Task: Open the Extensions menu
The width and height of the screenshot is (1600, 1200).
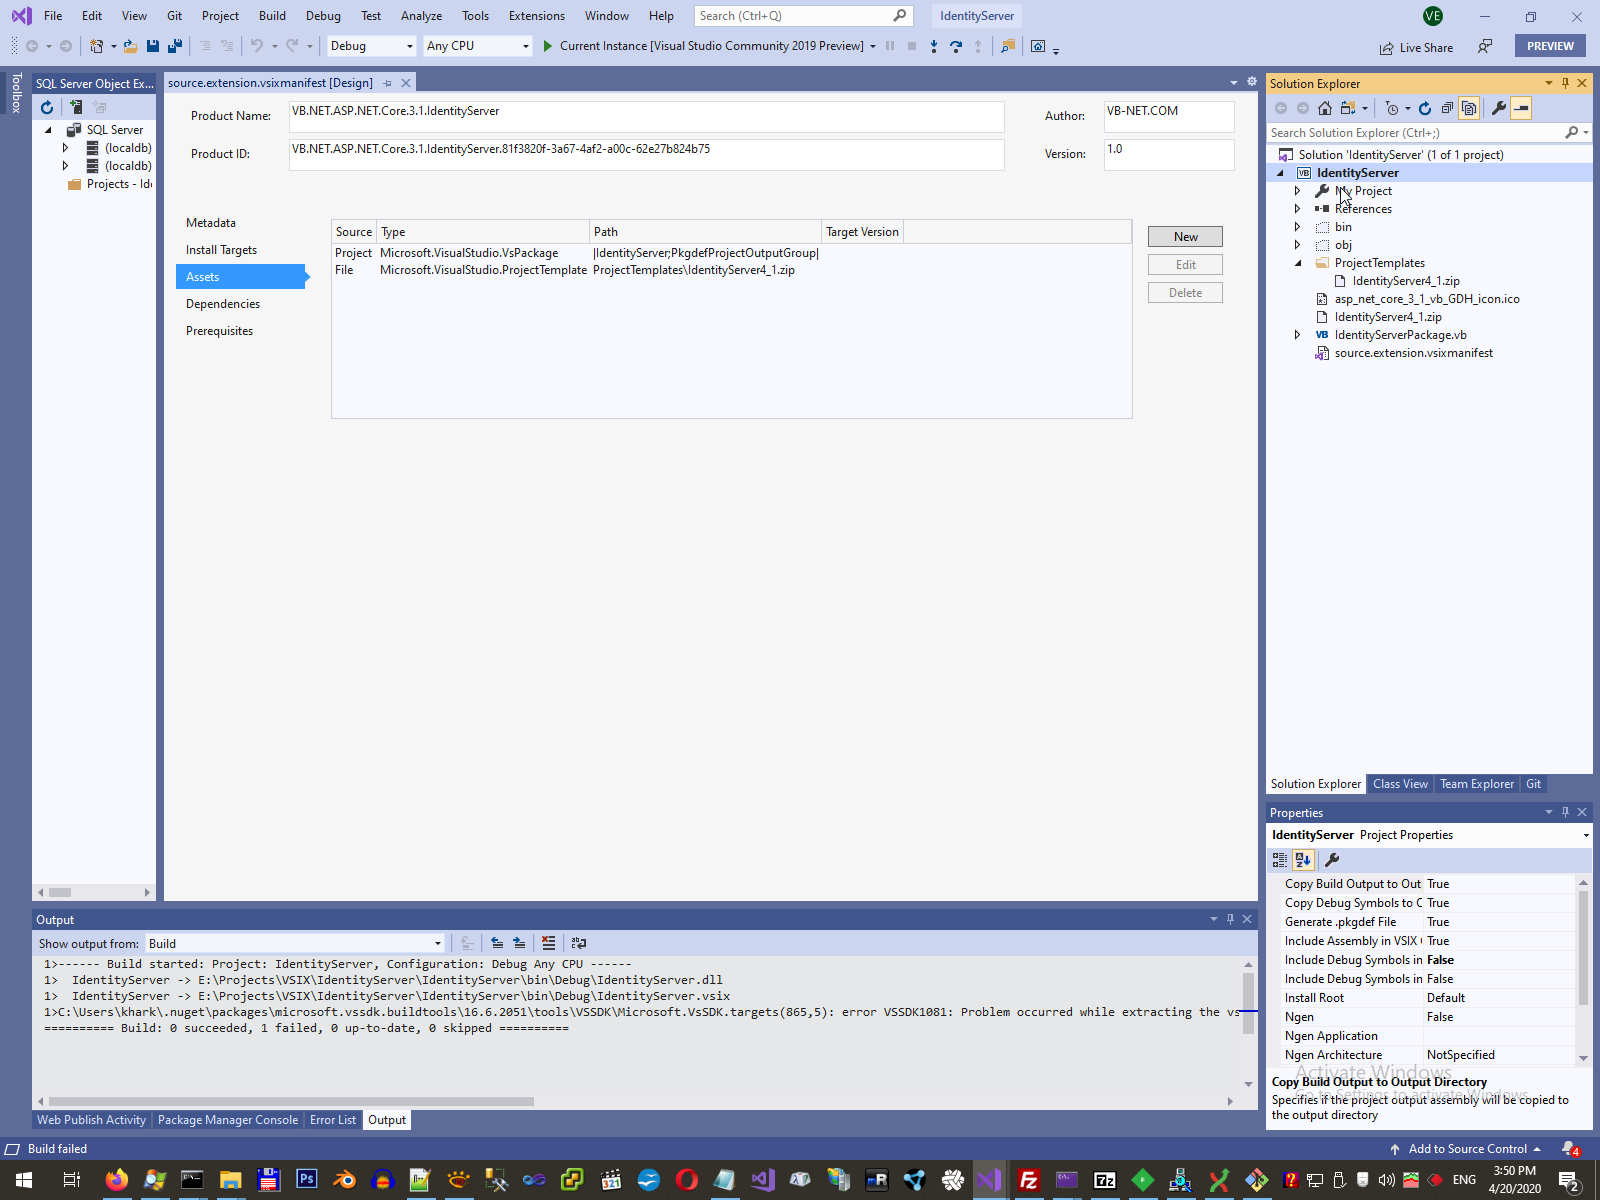Action: [537, 16]
